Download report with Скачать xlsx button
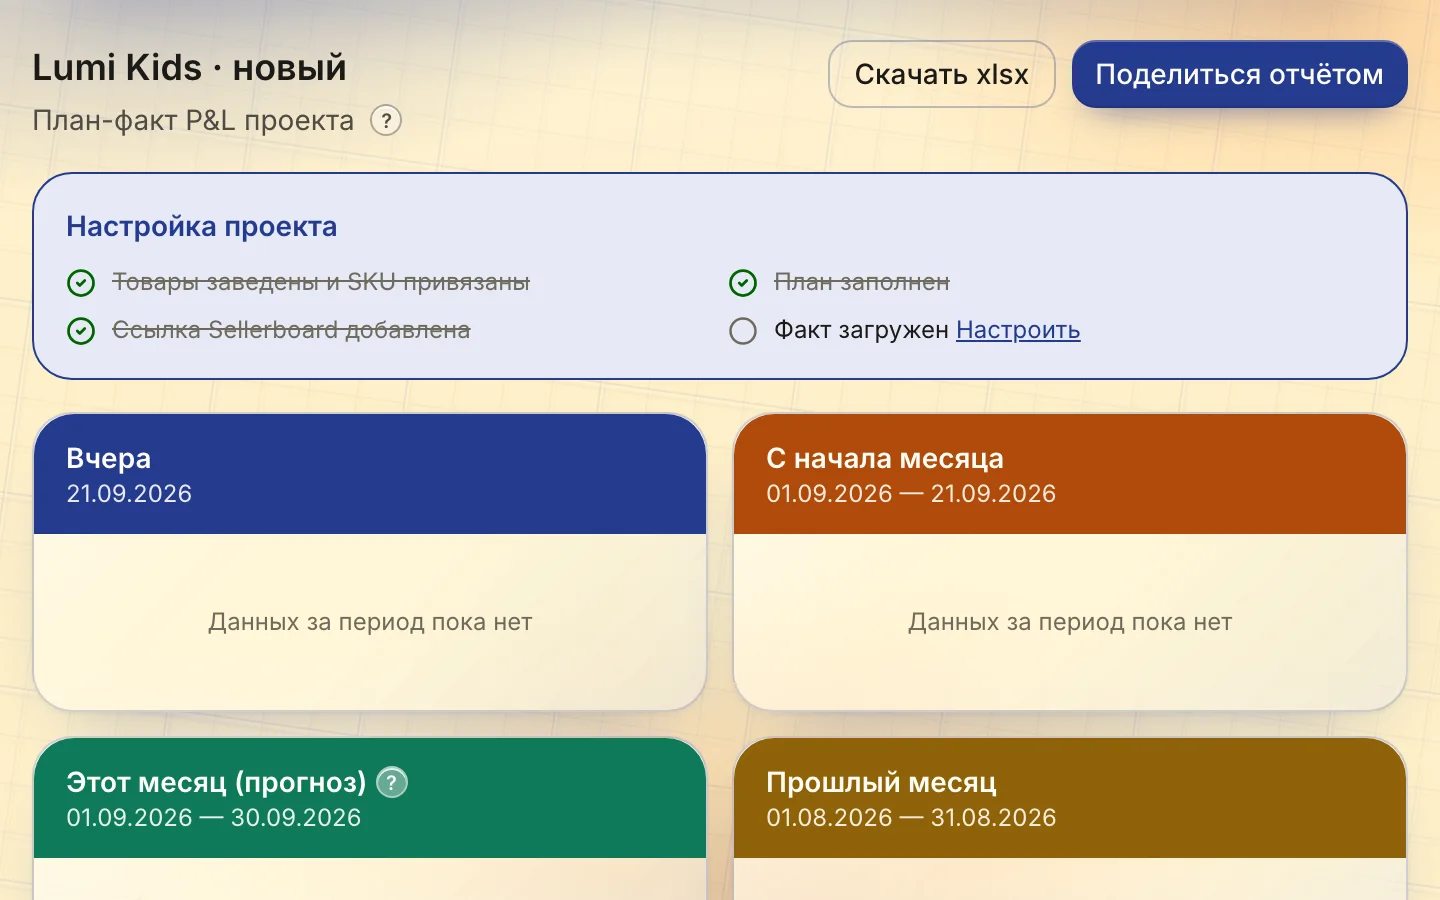The width and height of the screenshot is (1440, 900). (942, 74)
